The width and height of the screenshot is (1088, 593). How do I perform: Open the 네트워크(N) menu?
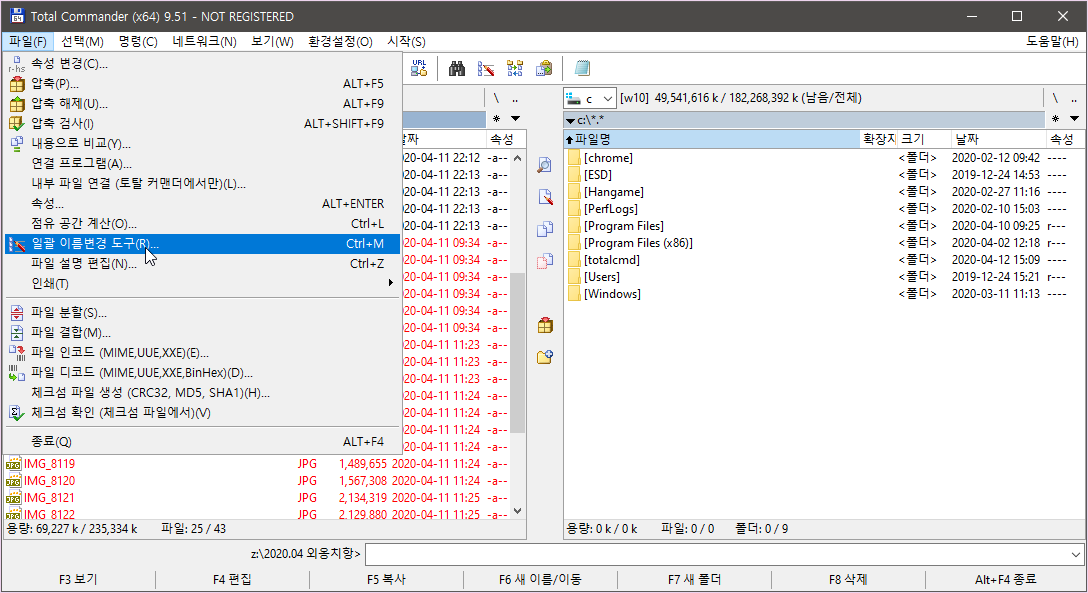click(x=205, y=42)
